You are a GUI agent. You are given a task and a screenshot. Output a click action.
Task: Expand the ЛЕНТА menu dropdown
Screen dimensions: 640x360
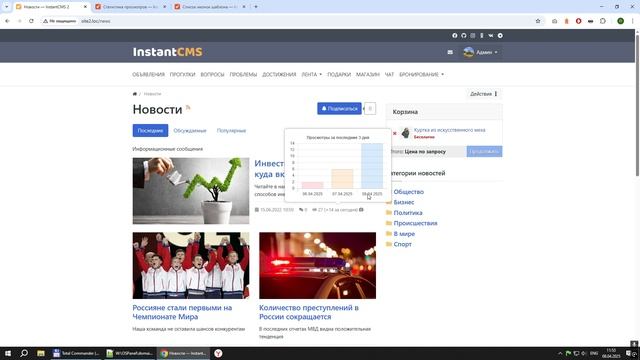pyautogui.click(x=312, y=74)
